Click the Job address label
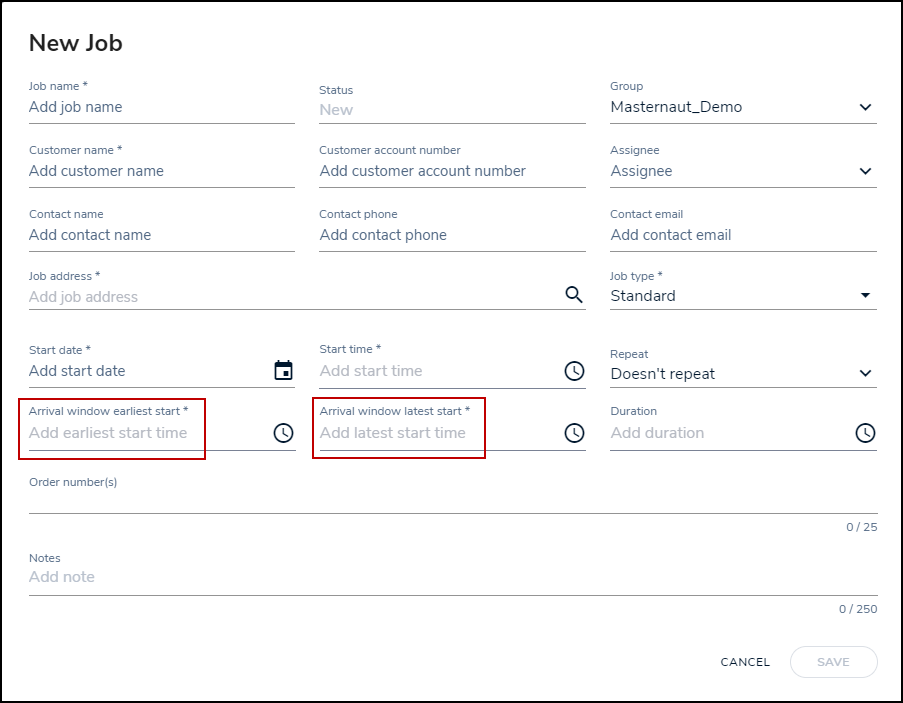This screenshot has width=903, height=703. coord(64,276)
